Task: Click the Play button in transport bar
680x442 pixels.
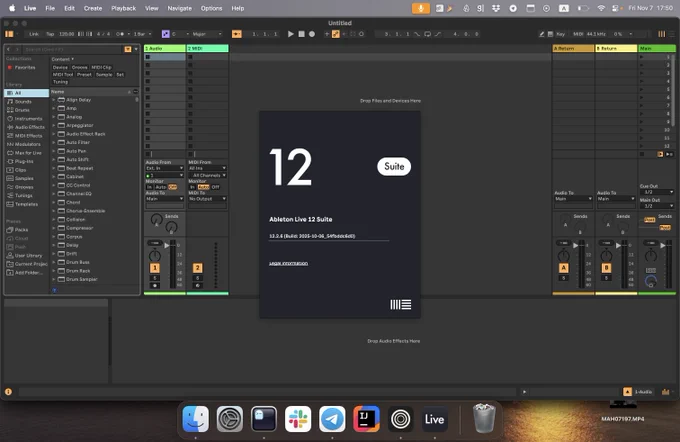Action: tap(291, 34)
